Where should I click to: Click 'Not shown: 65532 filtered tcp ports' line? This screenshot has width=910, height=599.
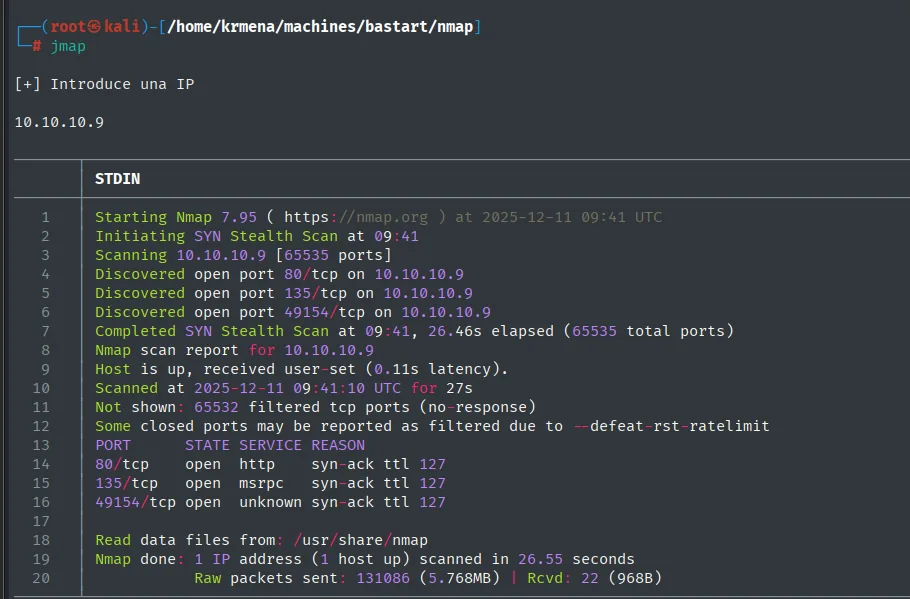(315, 407)
